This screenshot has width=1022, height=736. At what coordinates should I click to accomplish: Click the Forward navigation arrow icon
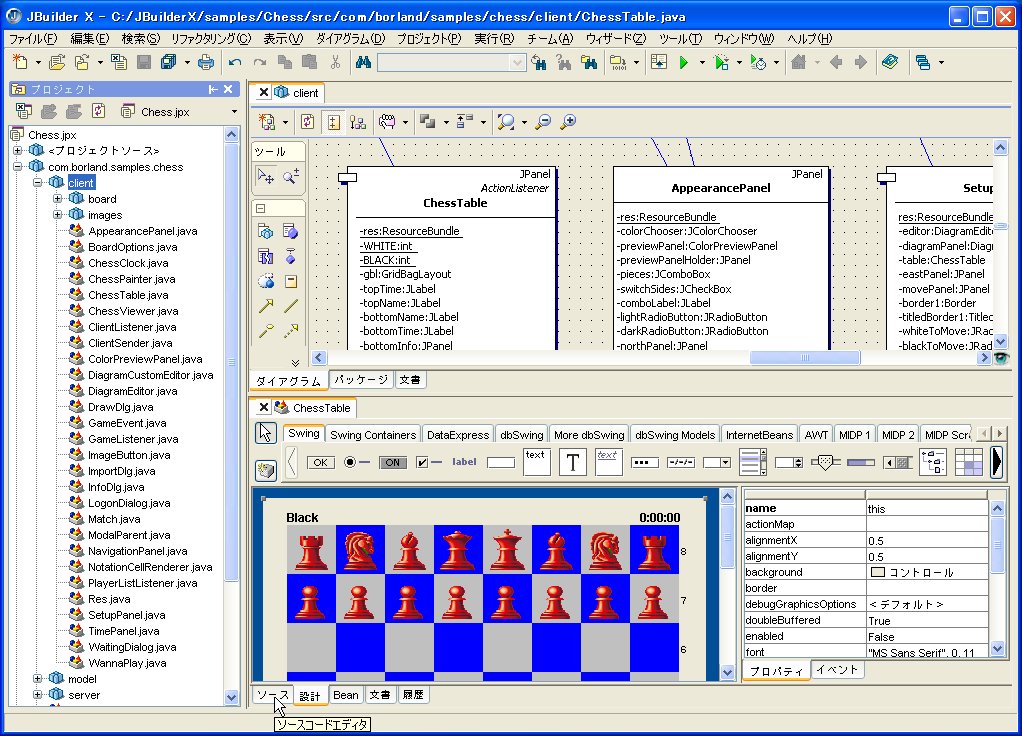(860, 63)
